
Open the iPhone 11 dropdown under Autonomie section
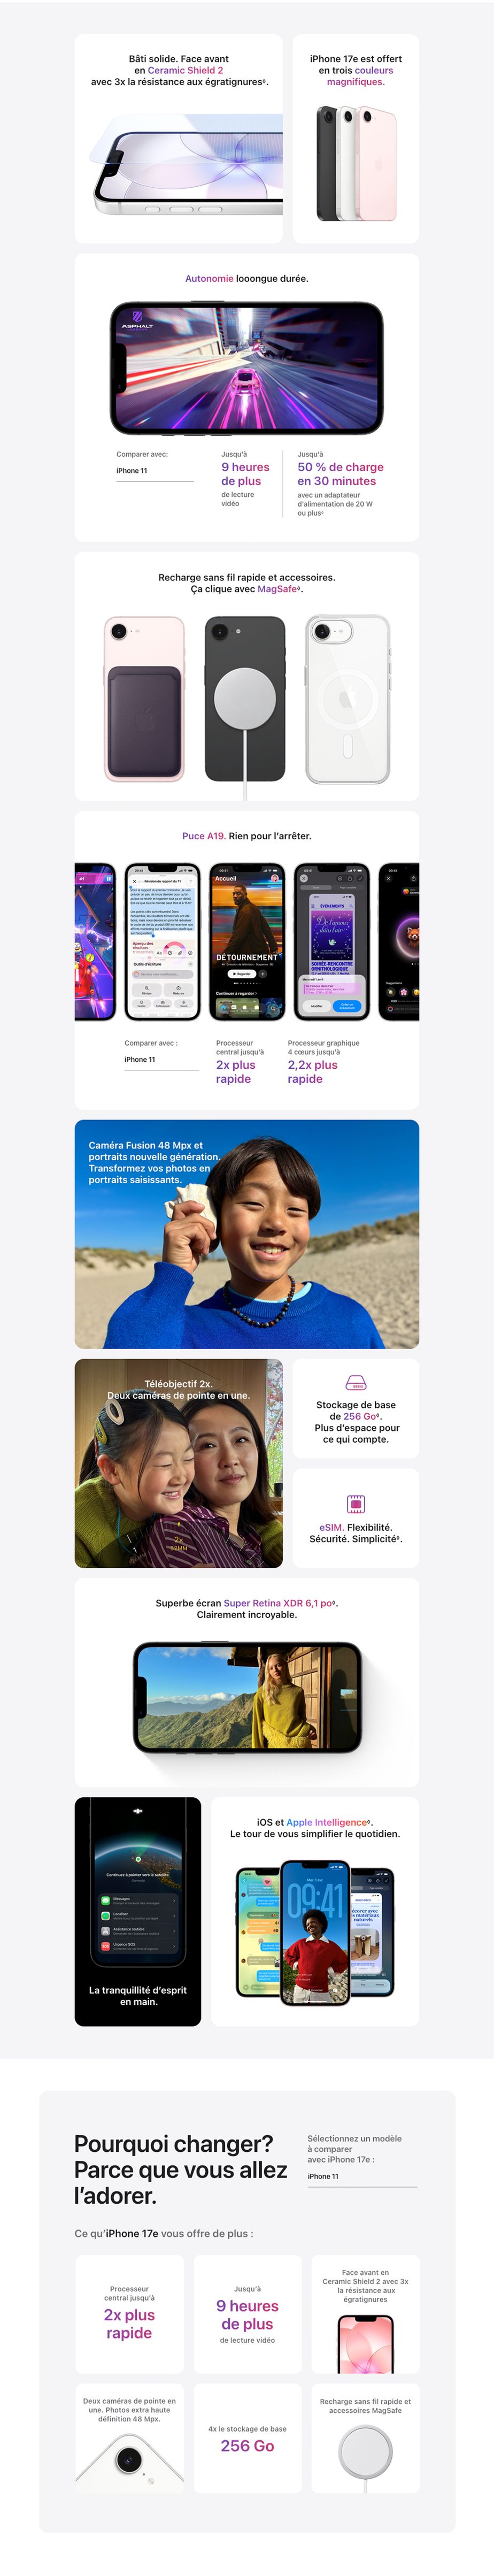[155, 471]
